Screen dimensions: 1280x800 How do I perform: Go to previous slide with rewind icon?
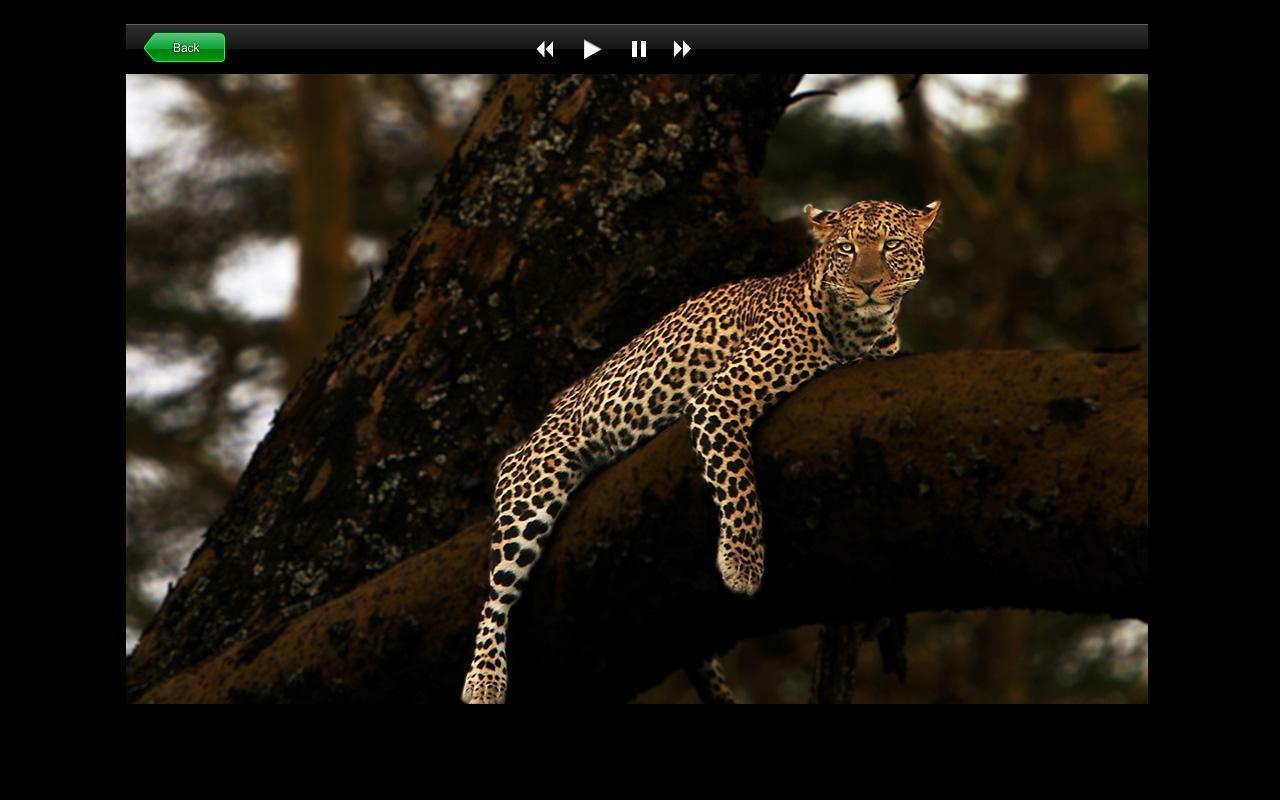point(545,49)
